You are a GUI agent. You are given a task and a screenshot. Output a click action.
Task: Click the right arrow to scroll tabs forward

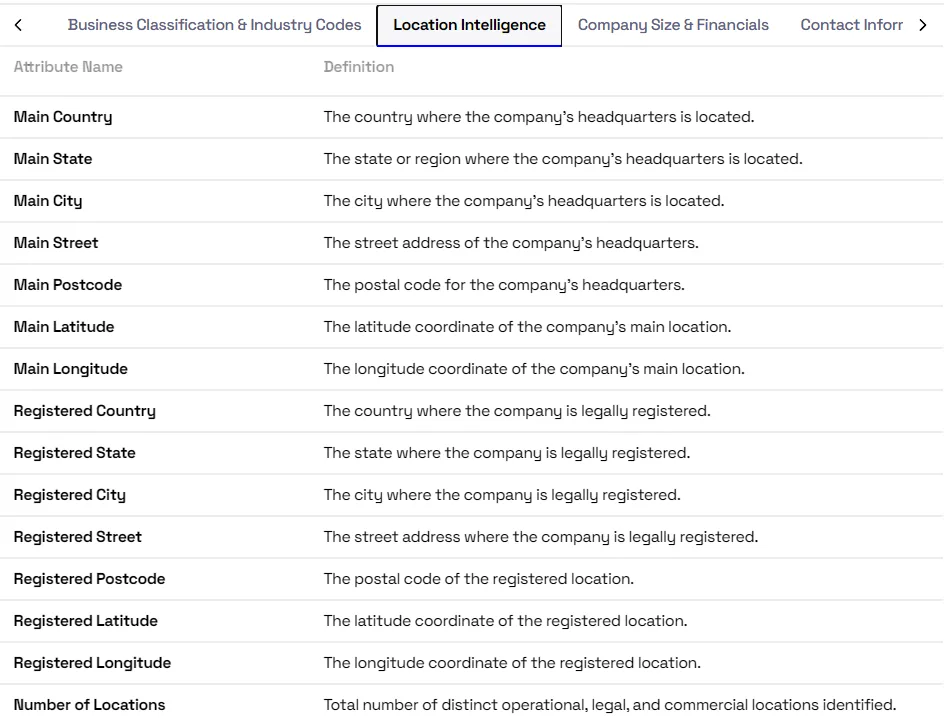coord(922,25)
